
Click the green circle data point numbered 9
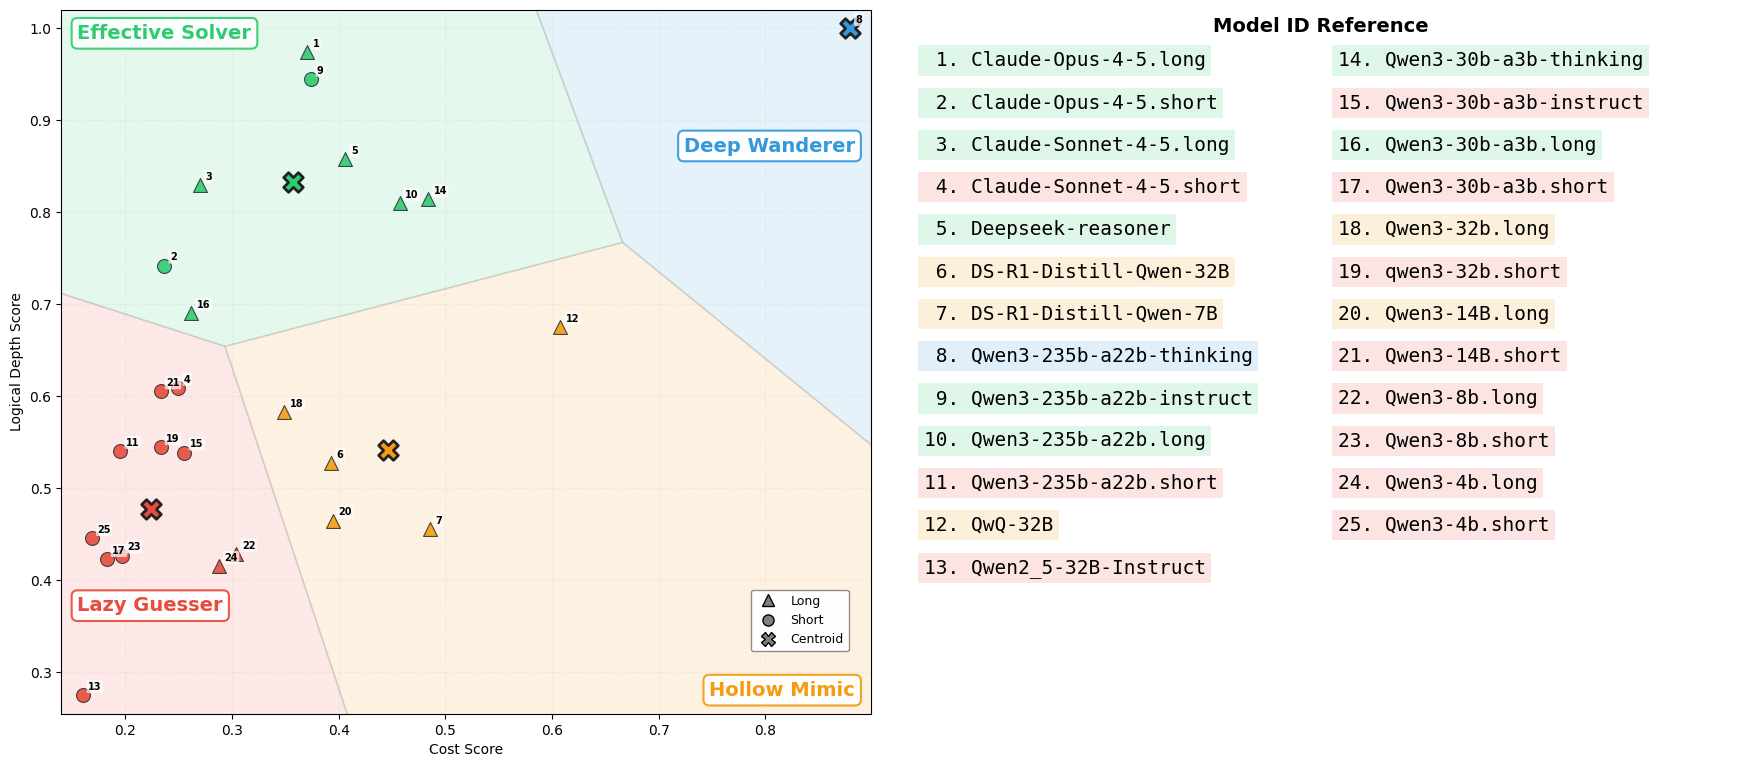pos(311,80)
